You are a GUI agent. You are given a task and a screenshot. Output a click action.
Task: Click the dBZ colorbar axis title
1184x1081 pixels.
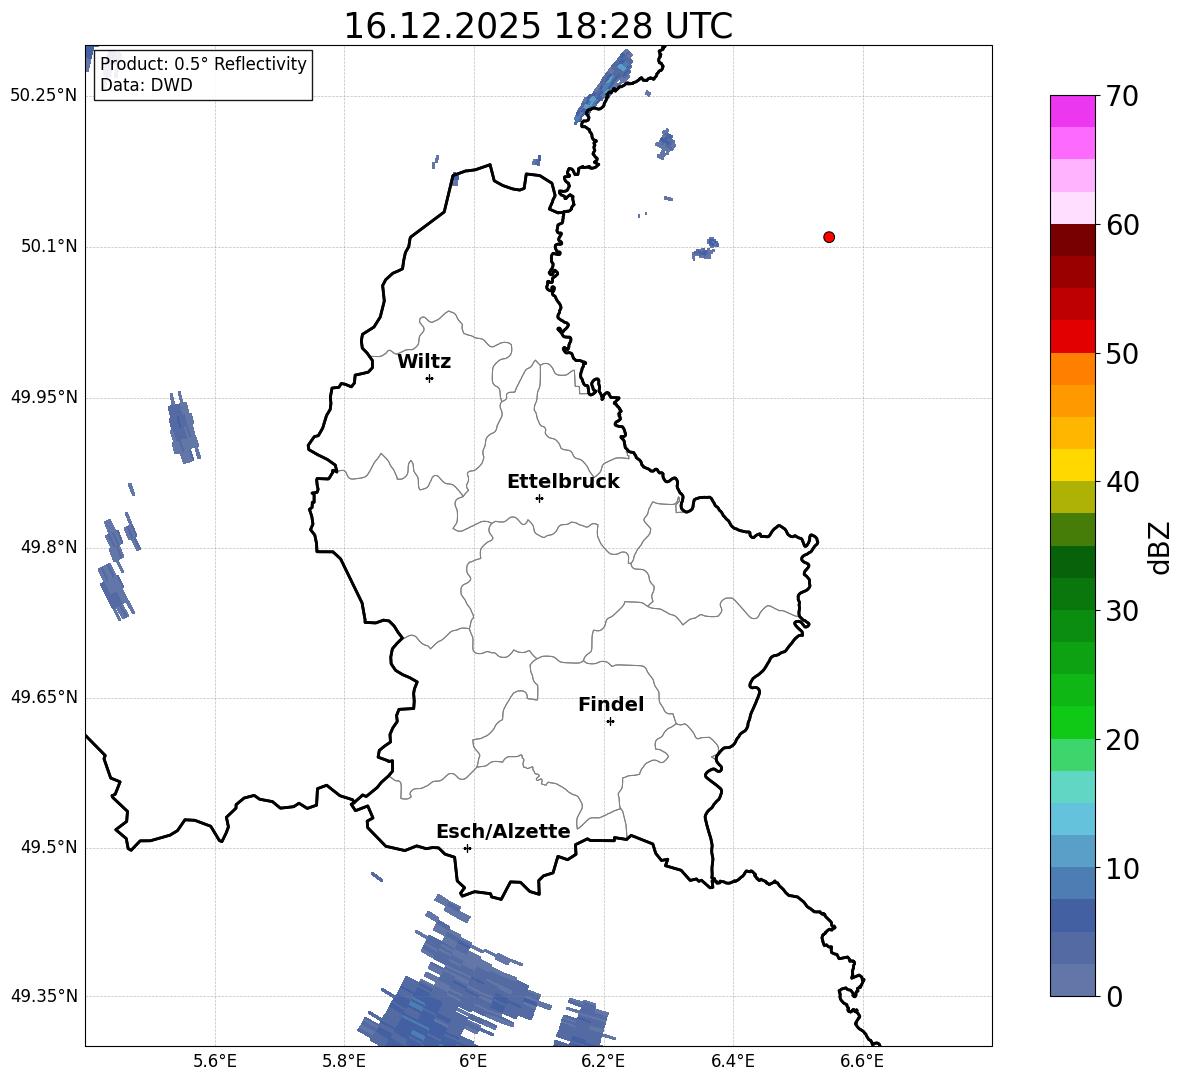1160,548
